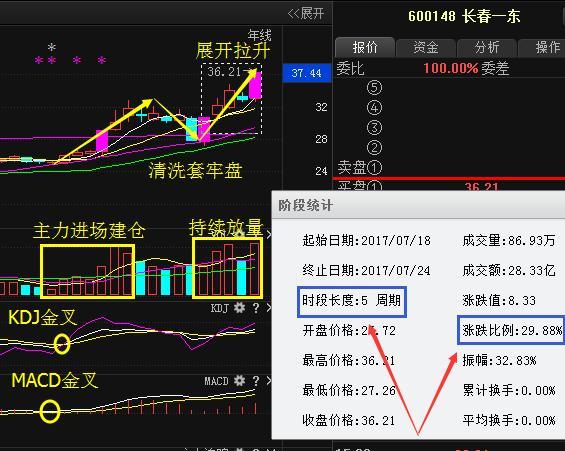This screenshot has height=451, width=565.
Task: Open the KDJ indicator settings gear
Action: 239,308
